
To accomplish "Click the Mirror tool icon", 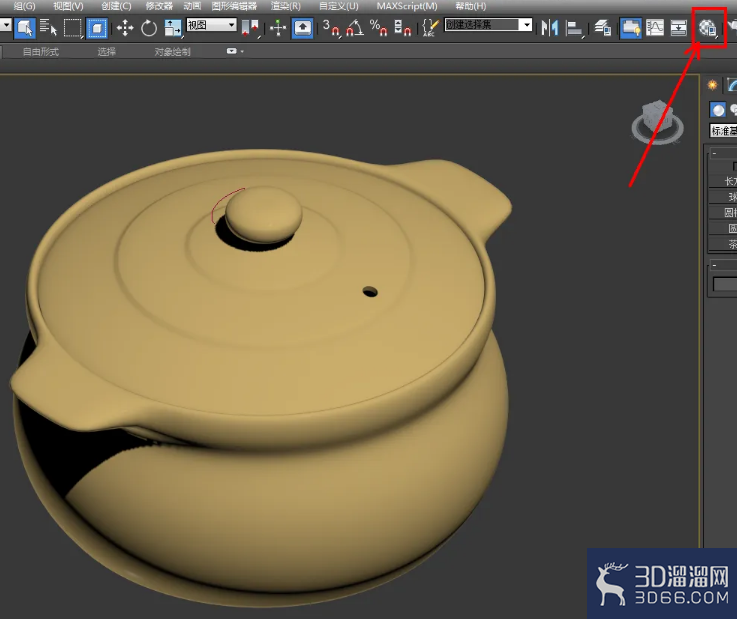I will click(x=549, y=28).
